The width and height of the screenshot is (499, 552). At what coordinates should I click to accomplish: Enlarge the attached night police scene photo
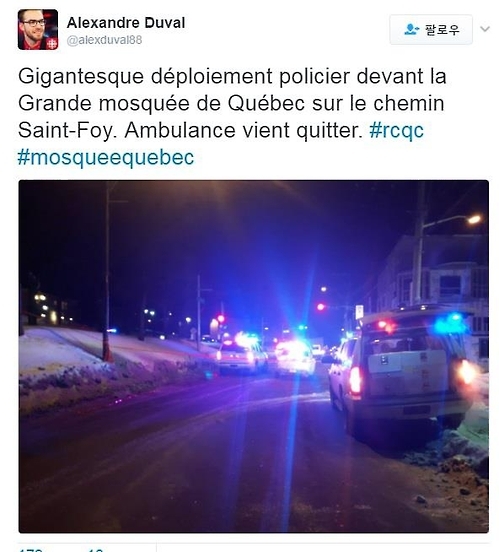pyautogui.click(x=254, y=356)
